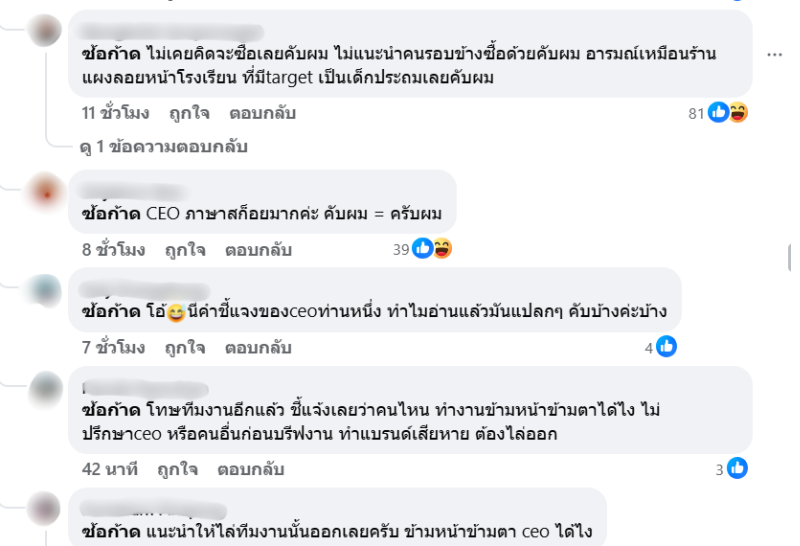
Task: Reply to the 7 ชั่วโมง comment
Action: [257, 347]
